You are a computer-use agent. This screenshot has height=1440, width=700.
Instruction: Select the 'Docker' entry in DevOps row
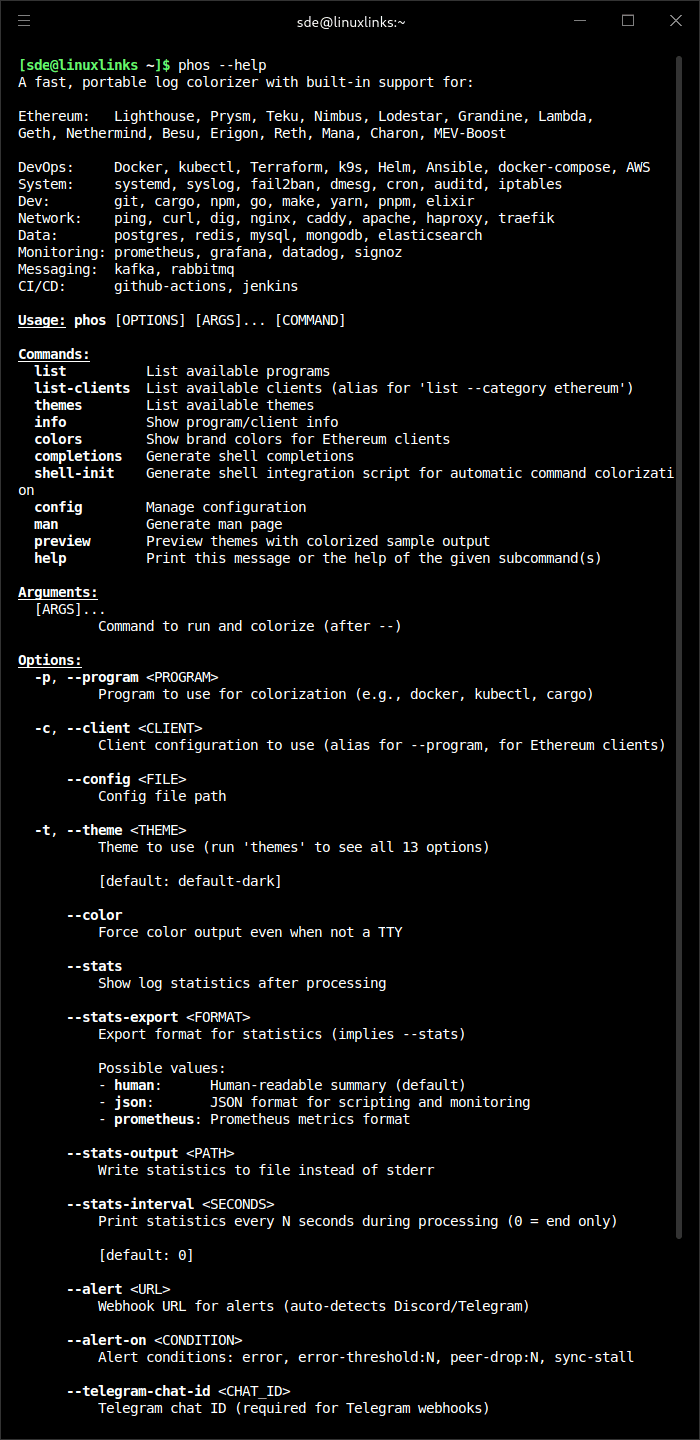pyautogui.click(x=137, y=167)
